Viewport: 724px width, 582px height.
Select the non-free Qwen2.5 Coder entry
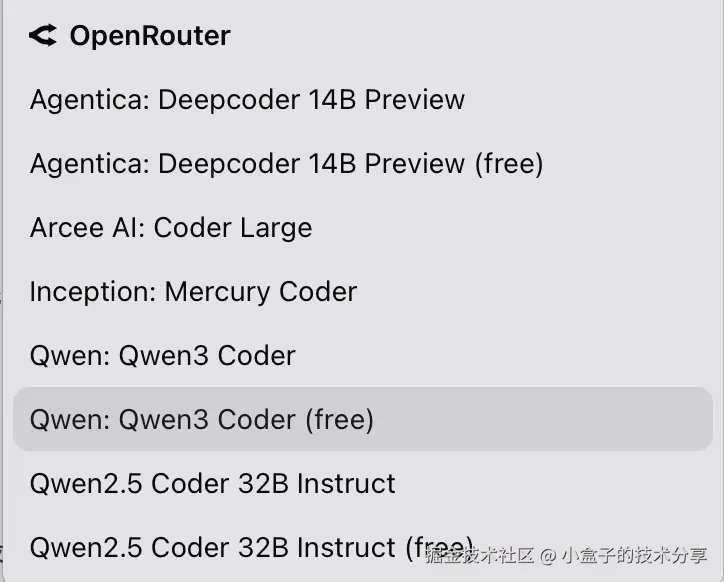point(213,484)
